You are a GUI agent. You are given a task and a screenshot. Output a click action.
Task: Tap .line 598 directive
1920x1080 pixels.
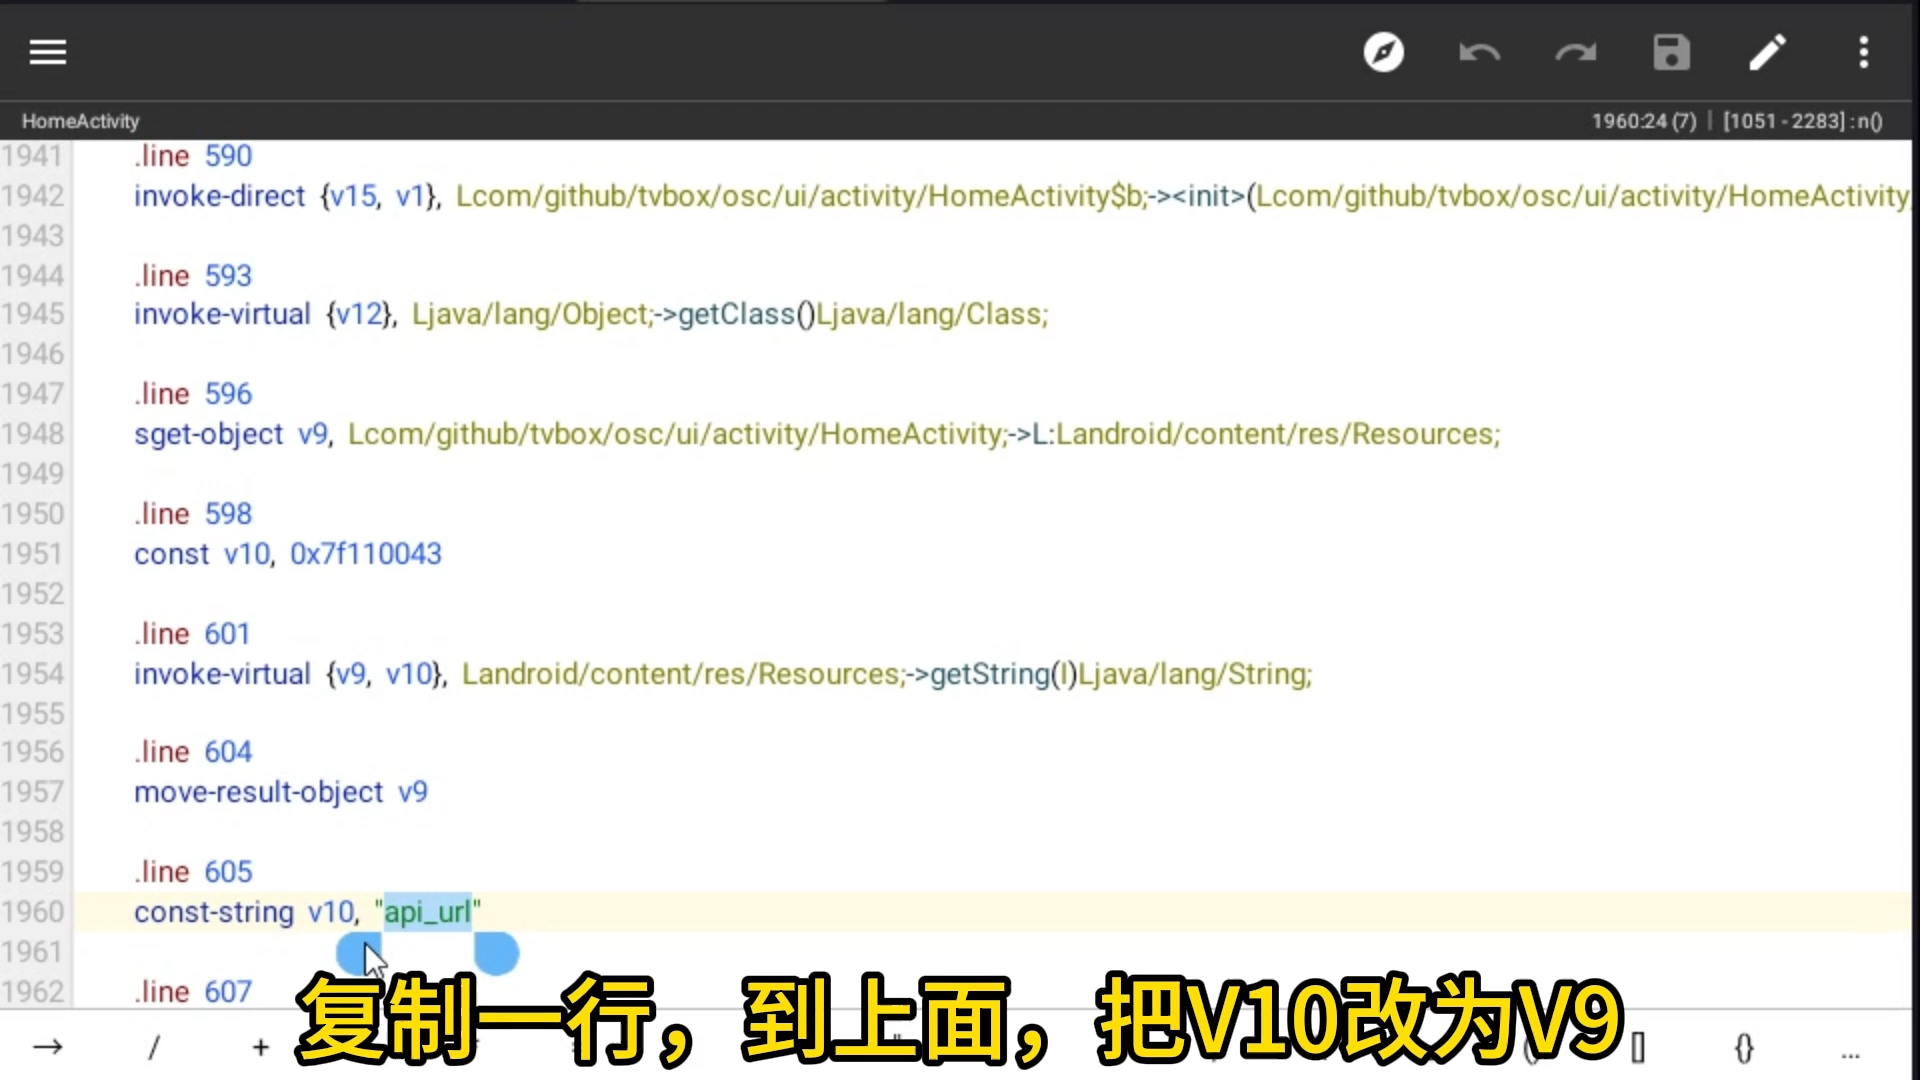click(193, 514)
